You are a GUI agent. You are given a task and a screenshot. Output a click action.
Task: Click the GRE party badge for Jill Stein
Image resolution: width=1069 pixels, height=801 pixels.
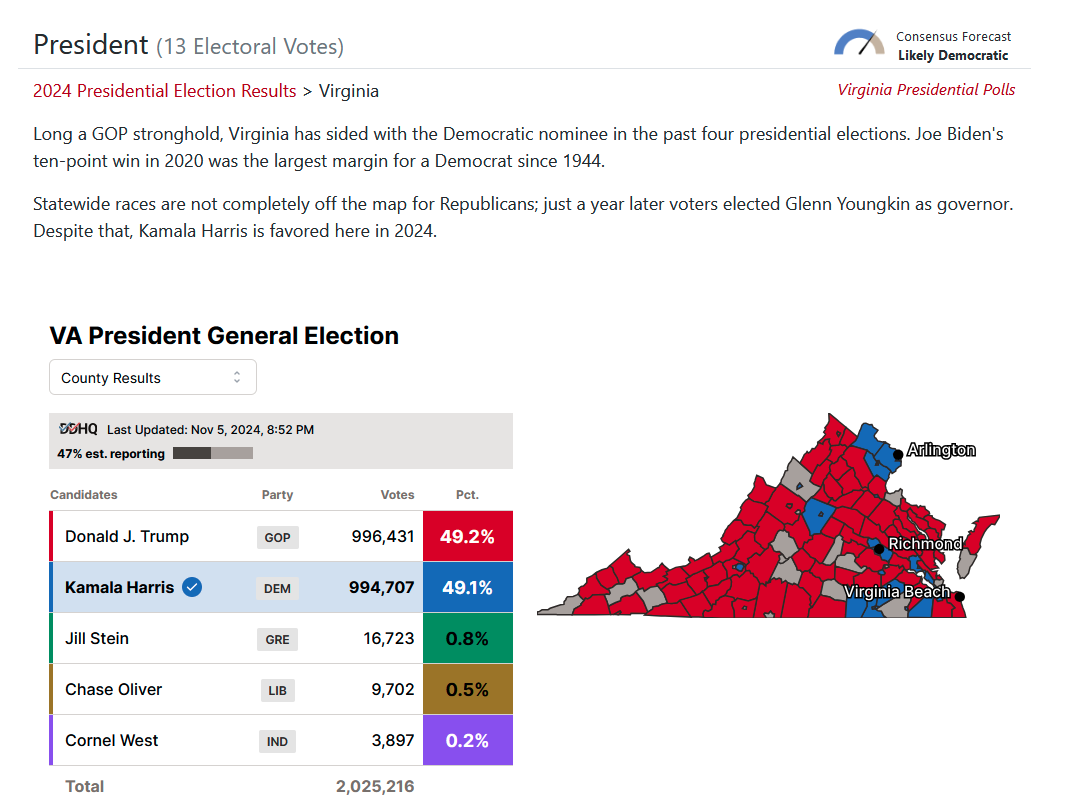pos(277,639)
